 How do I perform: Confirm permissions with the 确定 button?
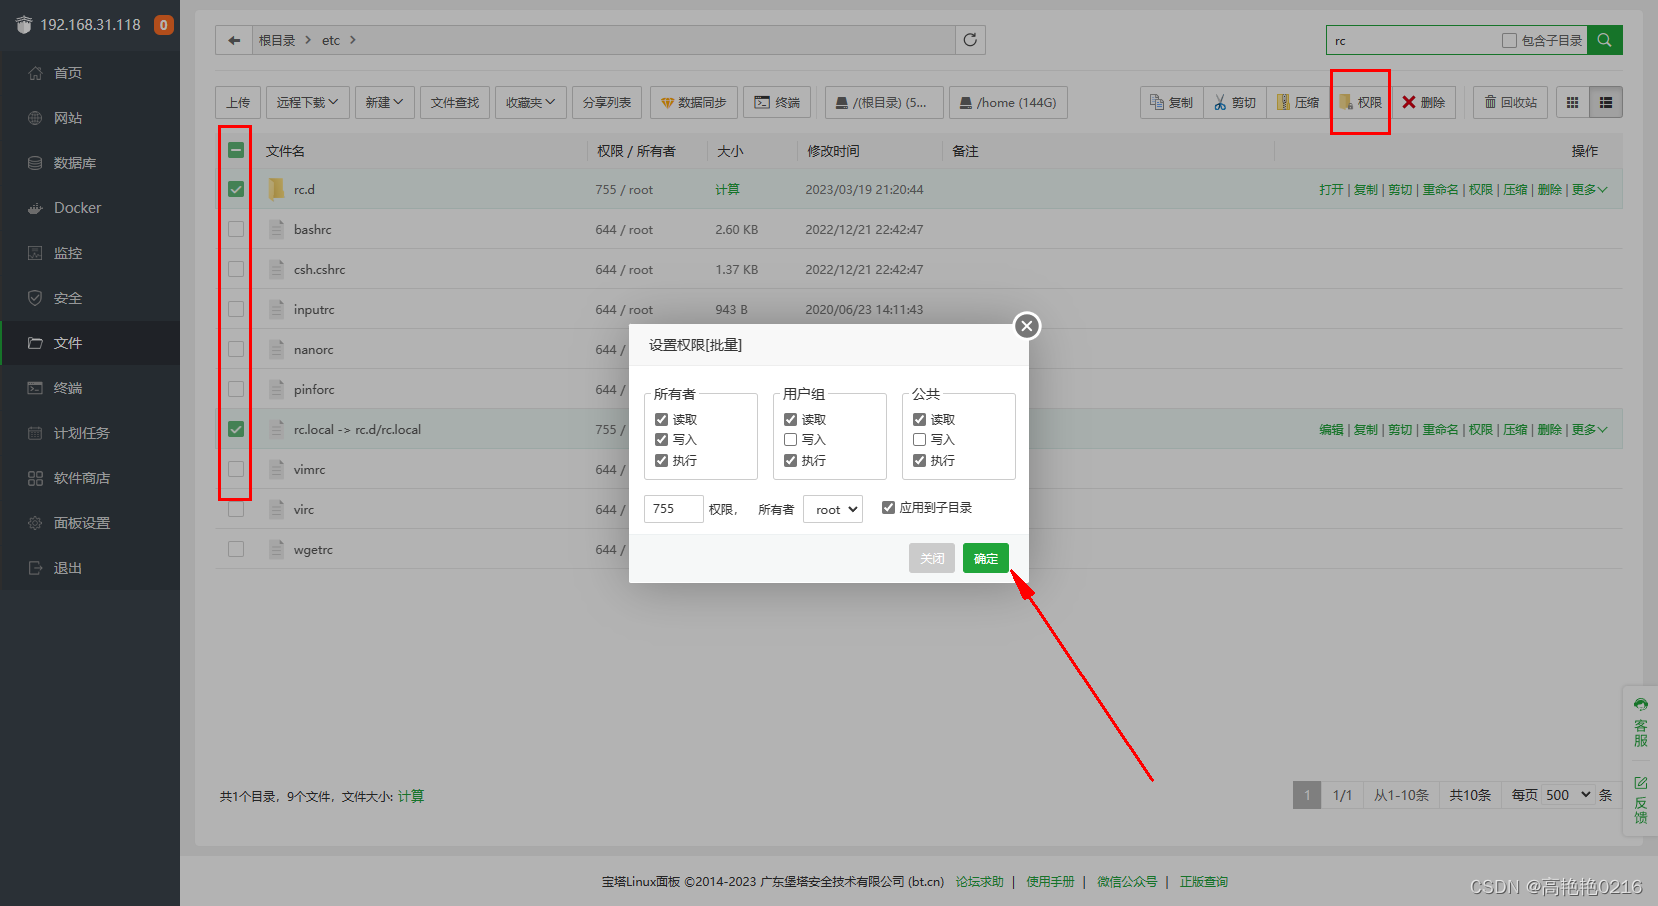click(x=985, y=558)
